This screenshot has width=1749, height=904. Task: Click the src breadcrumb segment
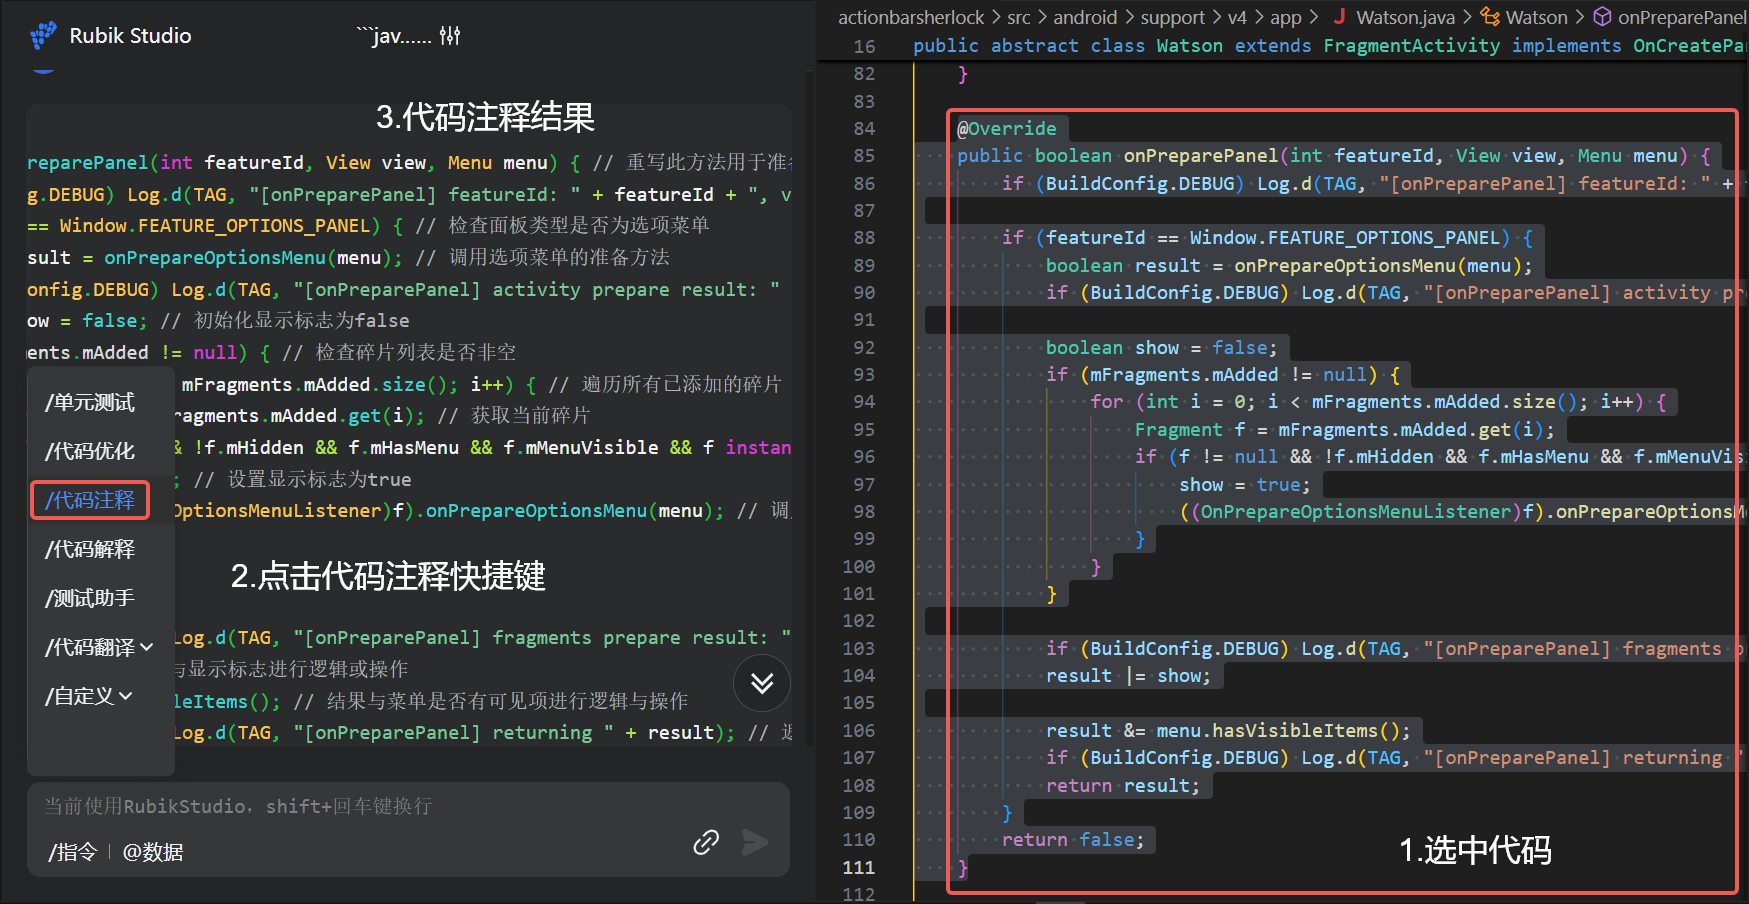[x=1019, y=17]
